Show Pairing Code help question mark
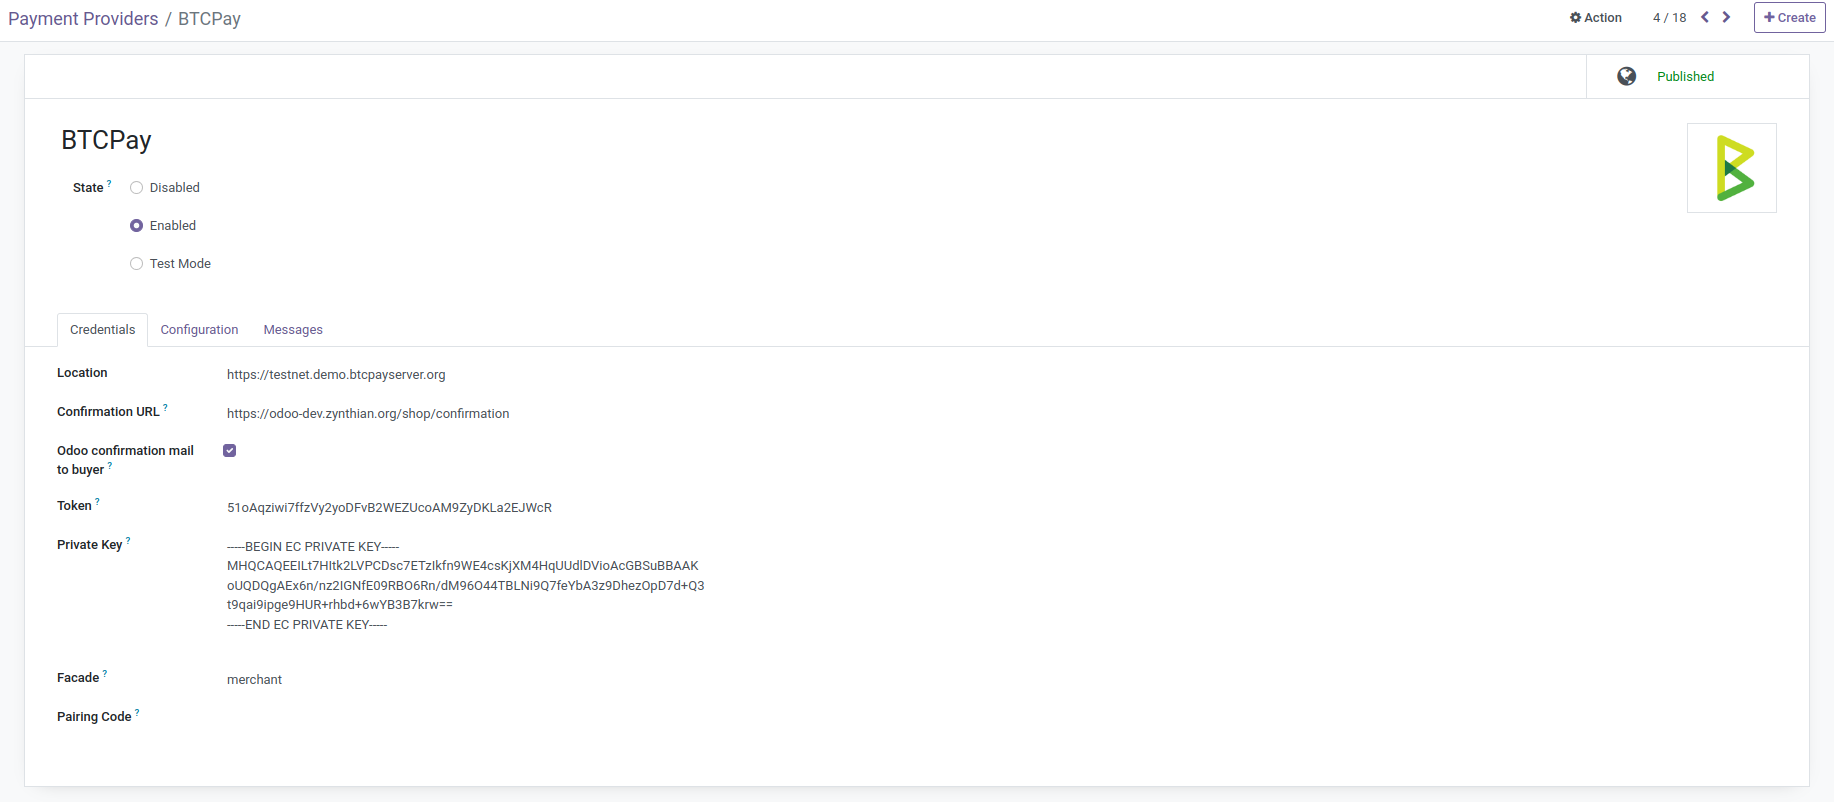Screen dimensions: 1834x802 click(x=137, y=712)
